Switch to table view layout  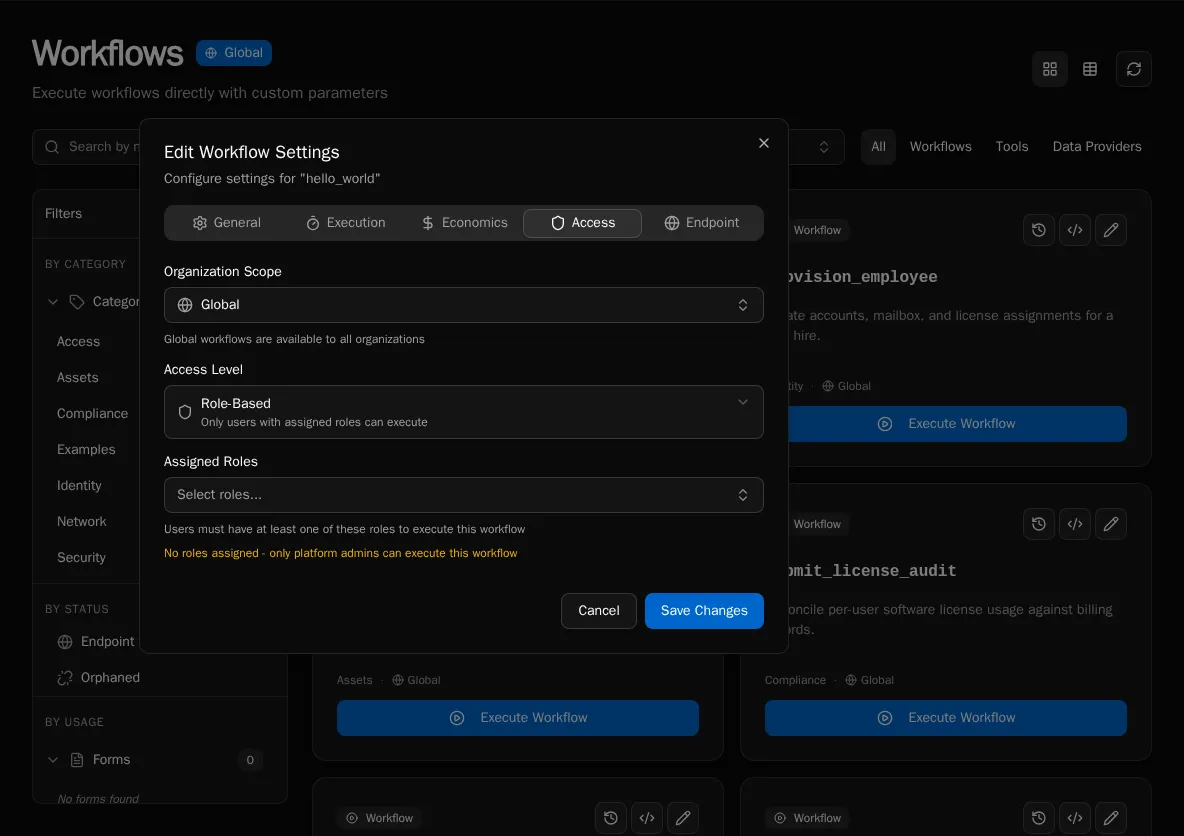pos(1090,69)
